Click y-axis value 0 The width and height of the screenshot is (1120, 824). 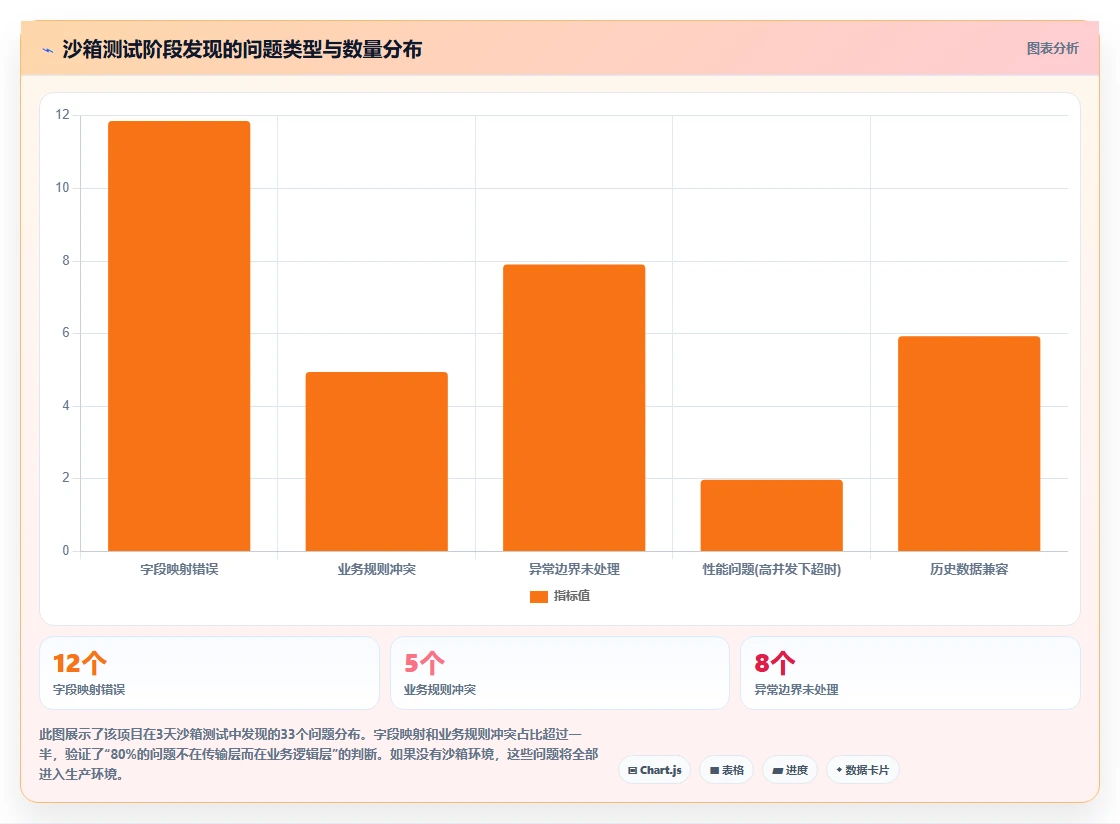pyautogui.click(x=66, y=551)
